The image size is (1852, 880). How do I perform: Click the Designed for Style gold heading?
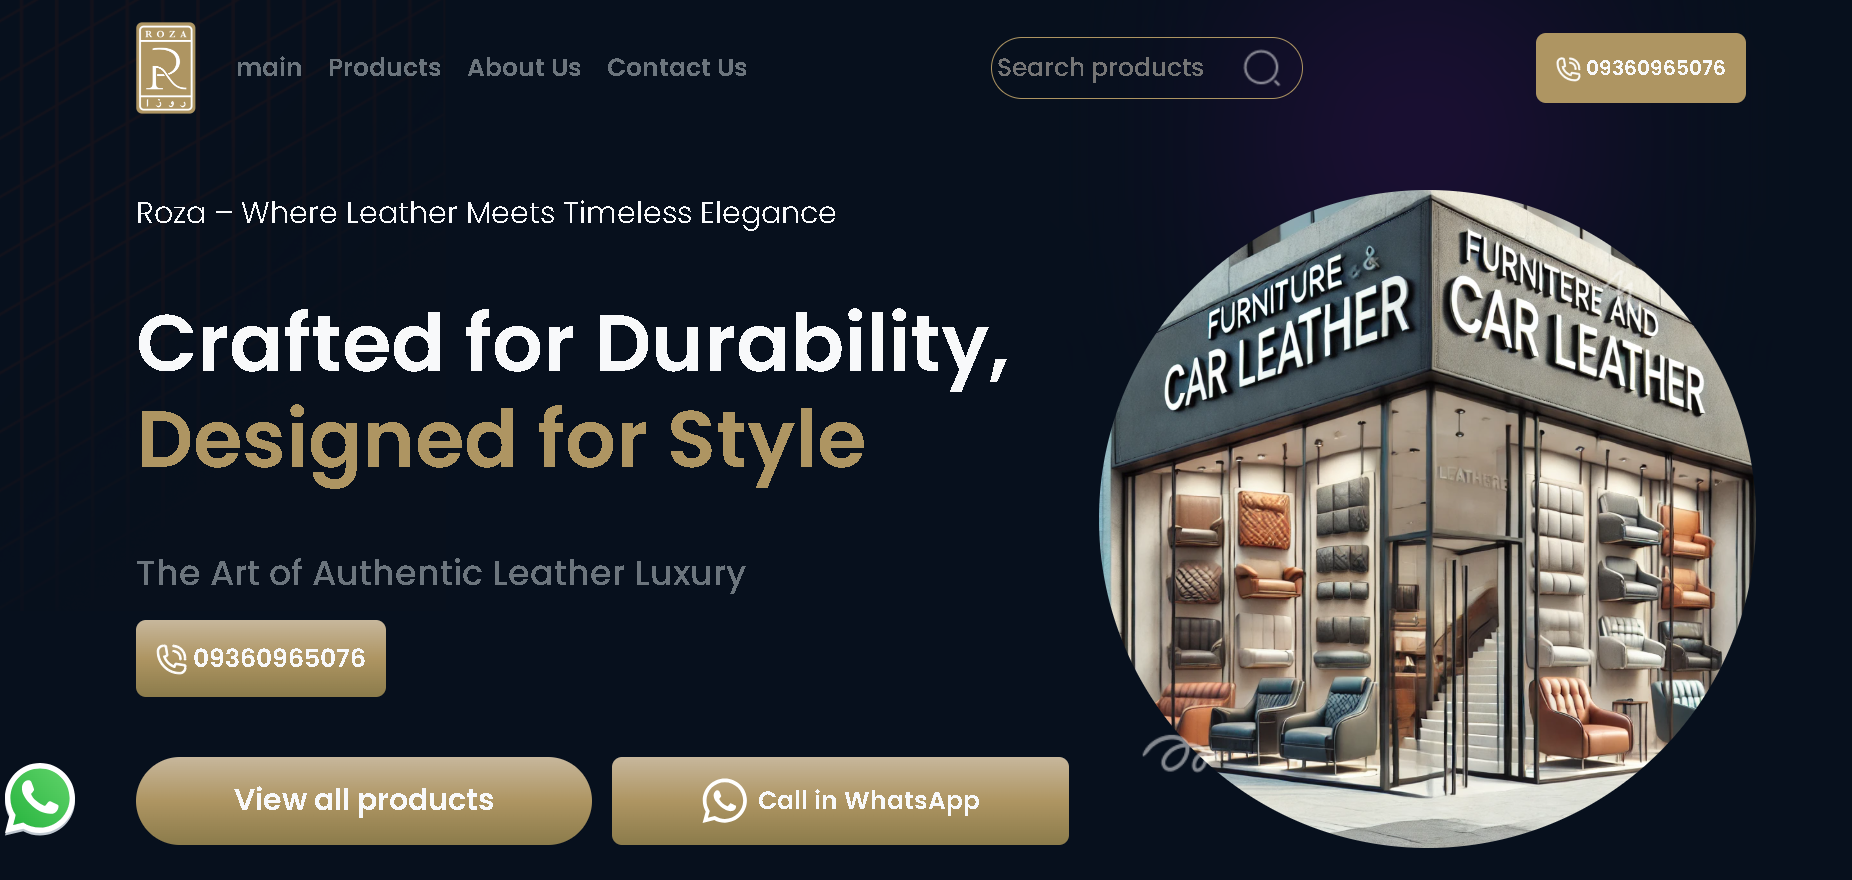(x=501, y=441)
